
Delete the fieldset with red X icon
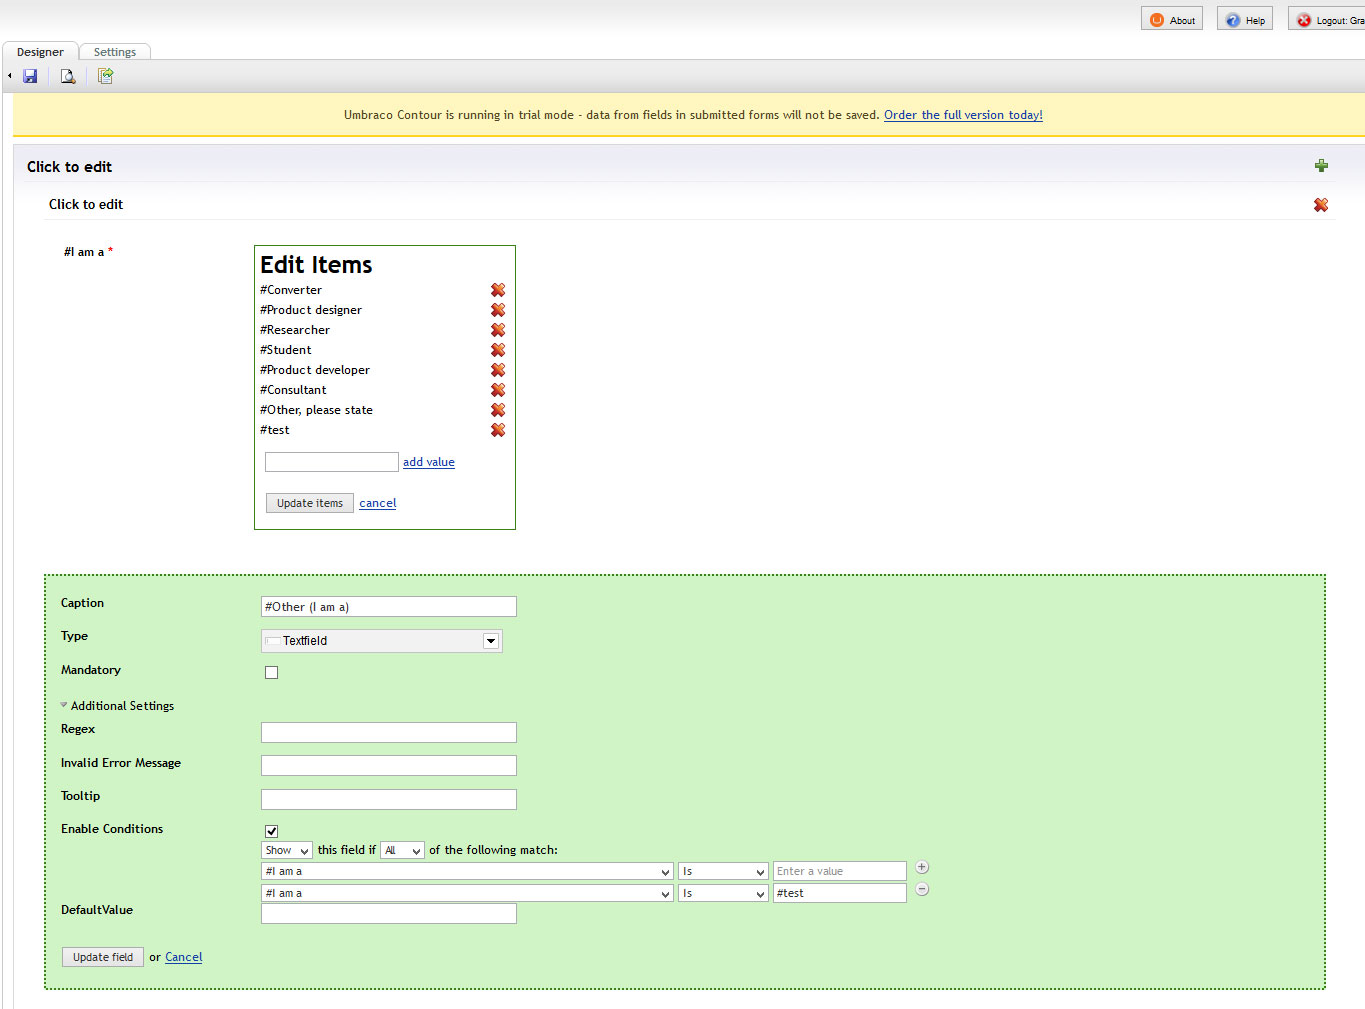1321,205
